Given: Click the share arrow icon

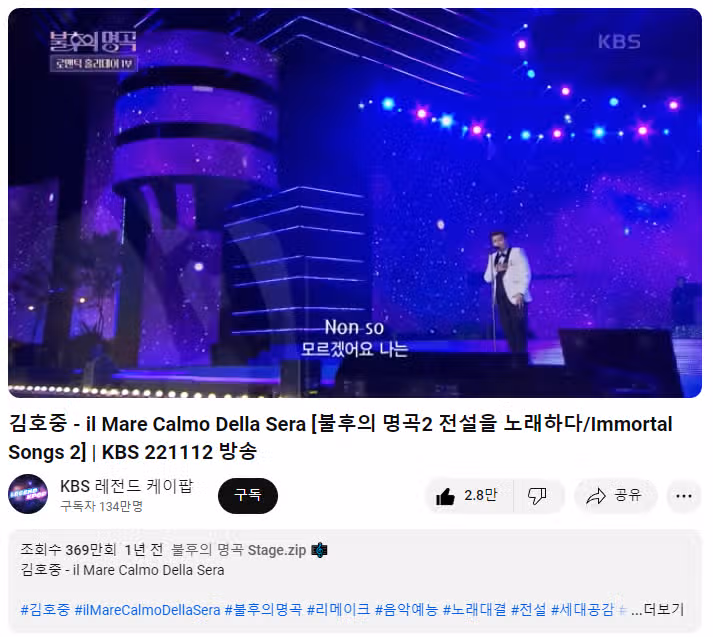Looking at the screenshot, I should click(x=596, y=496).
